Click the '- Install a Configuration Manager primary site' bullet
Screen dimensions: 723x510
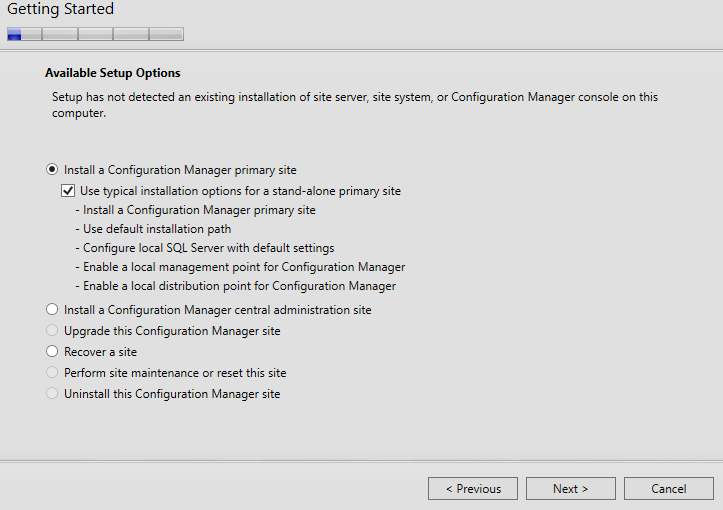tap(196, 210)
